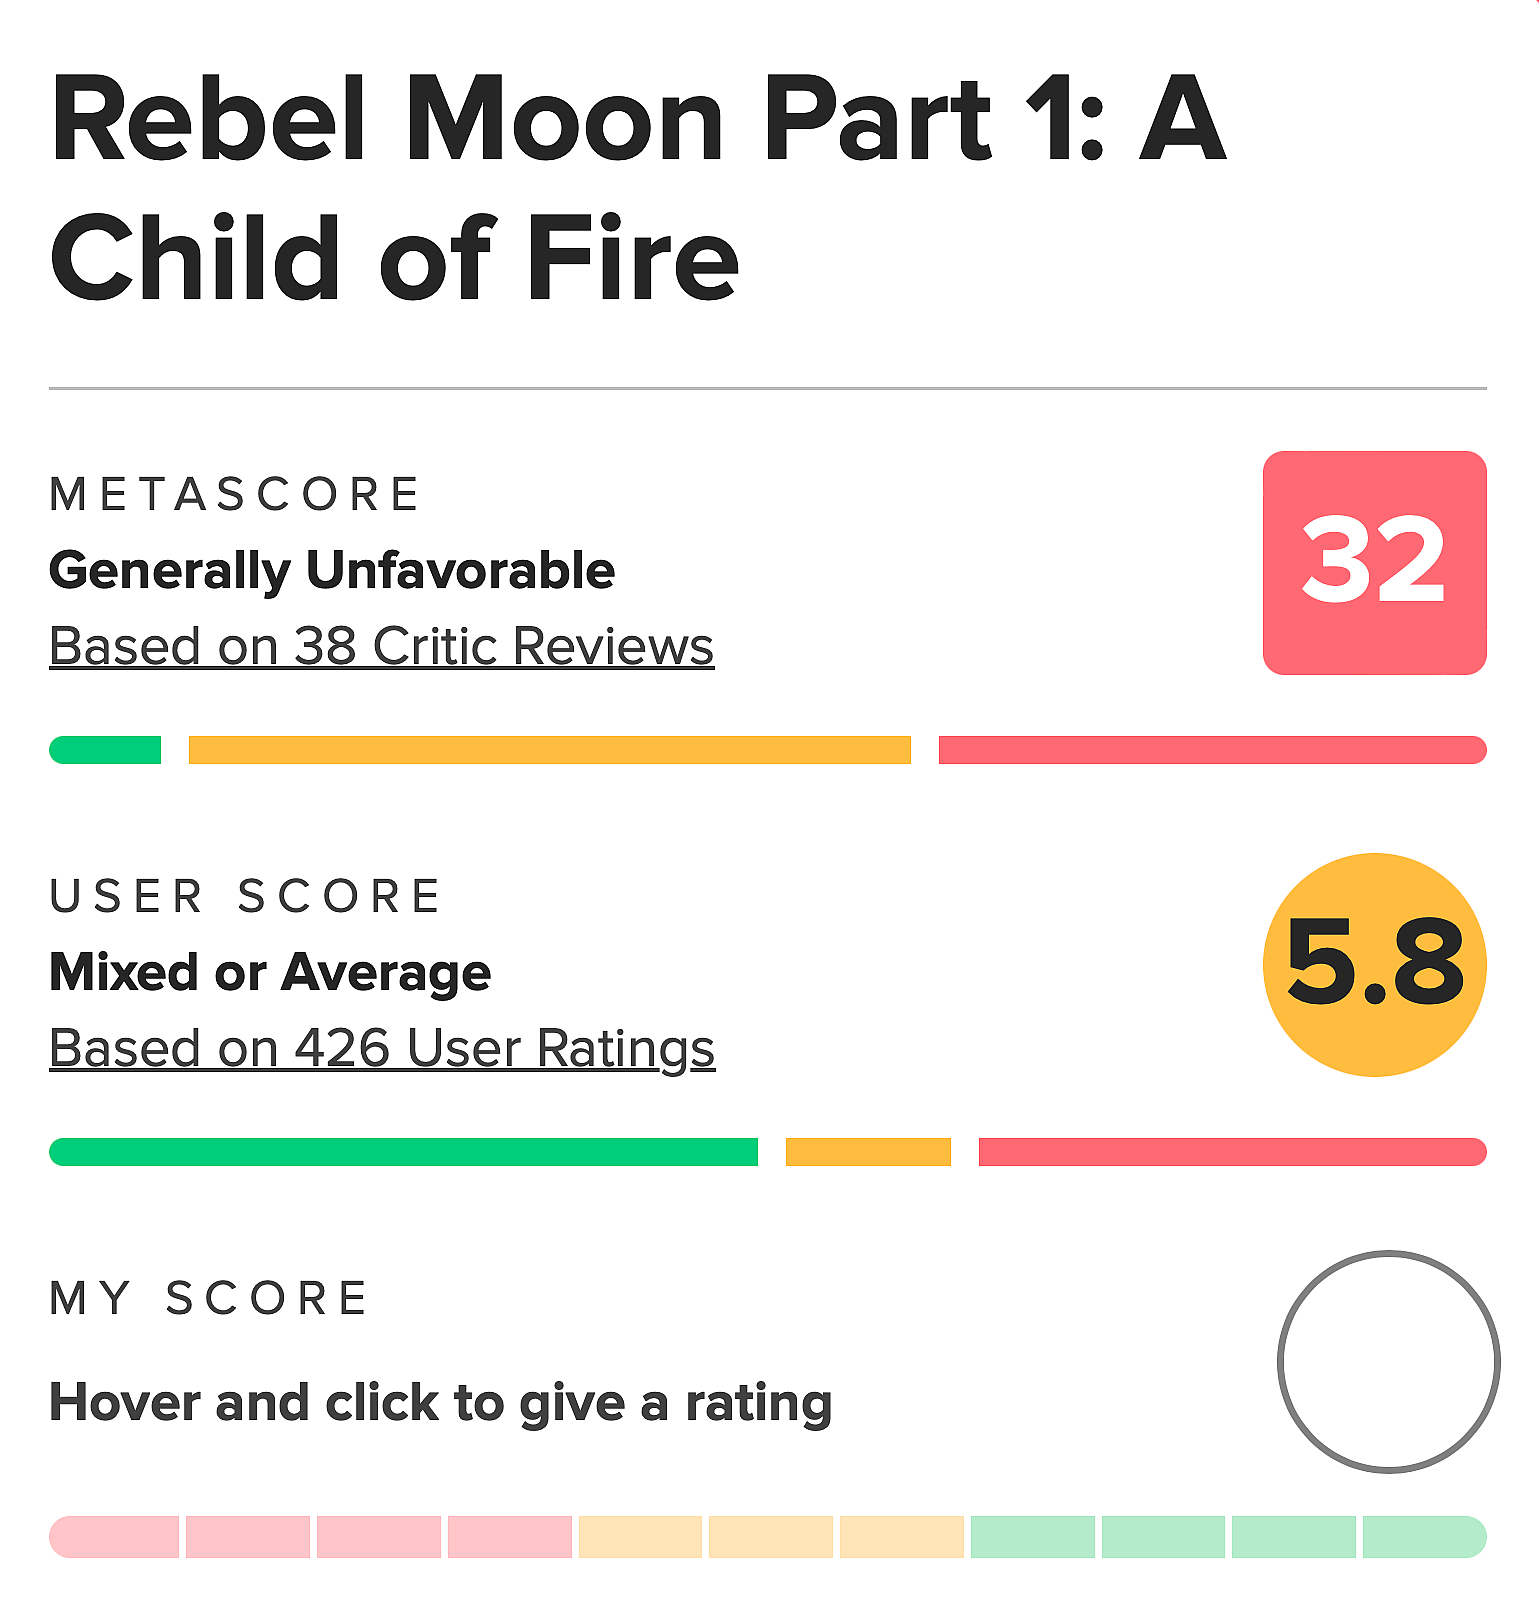Image resolution: width=1539 pixels, height=1613 pixels.
Task: Click the MY SCORE section label
Action: pos(210,1298)
